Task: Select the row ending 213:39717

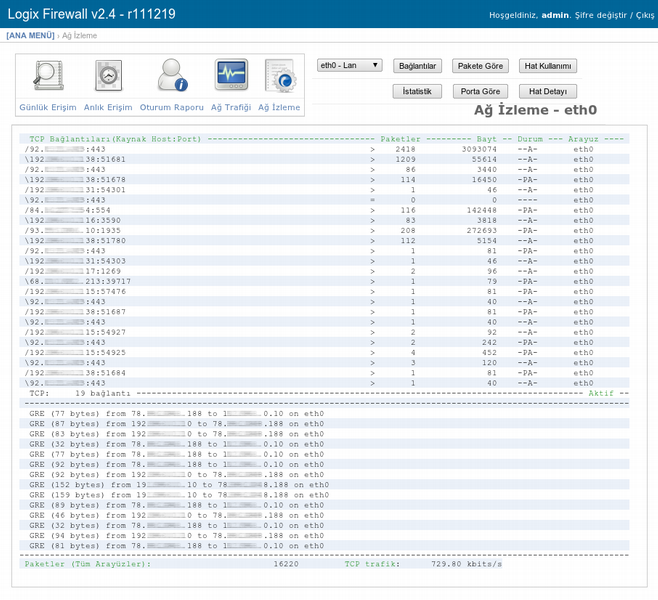Action: pos(324,282)
